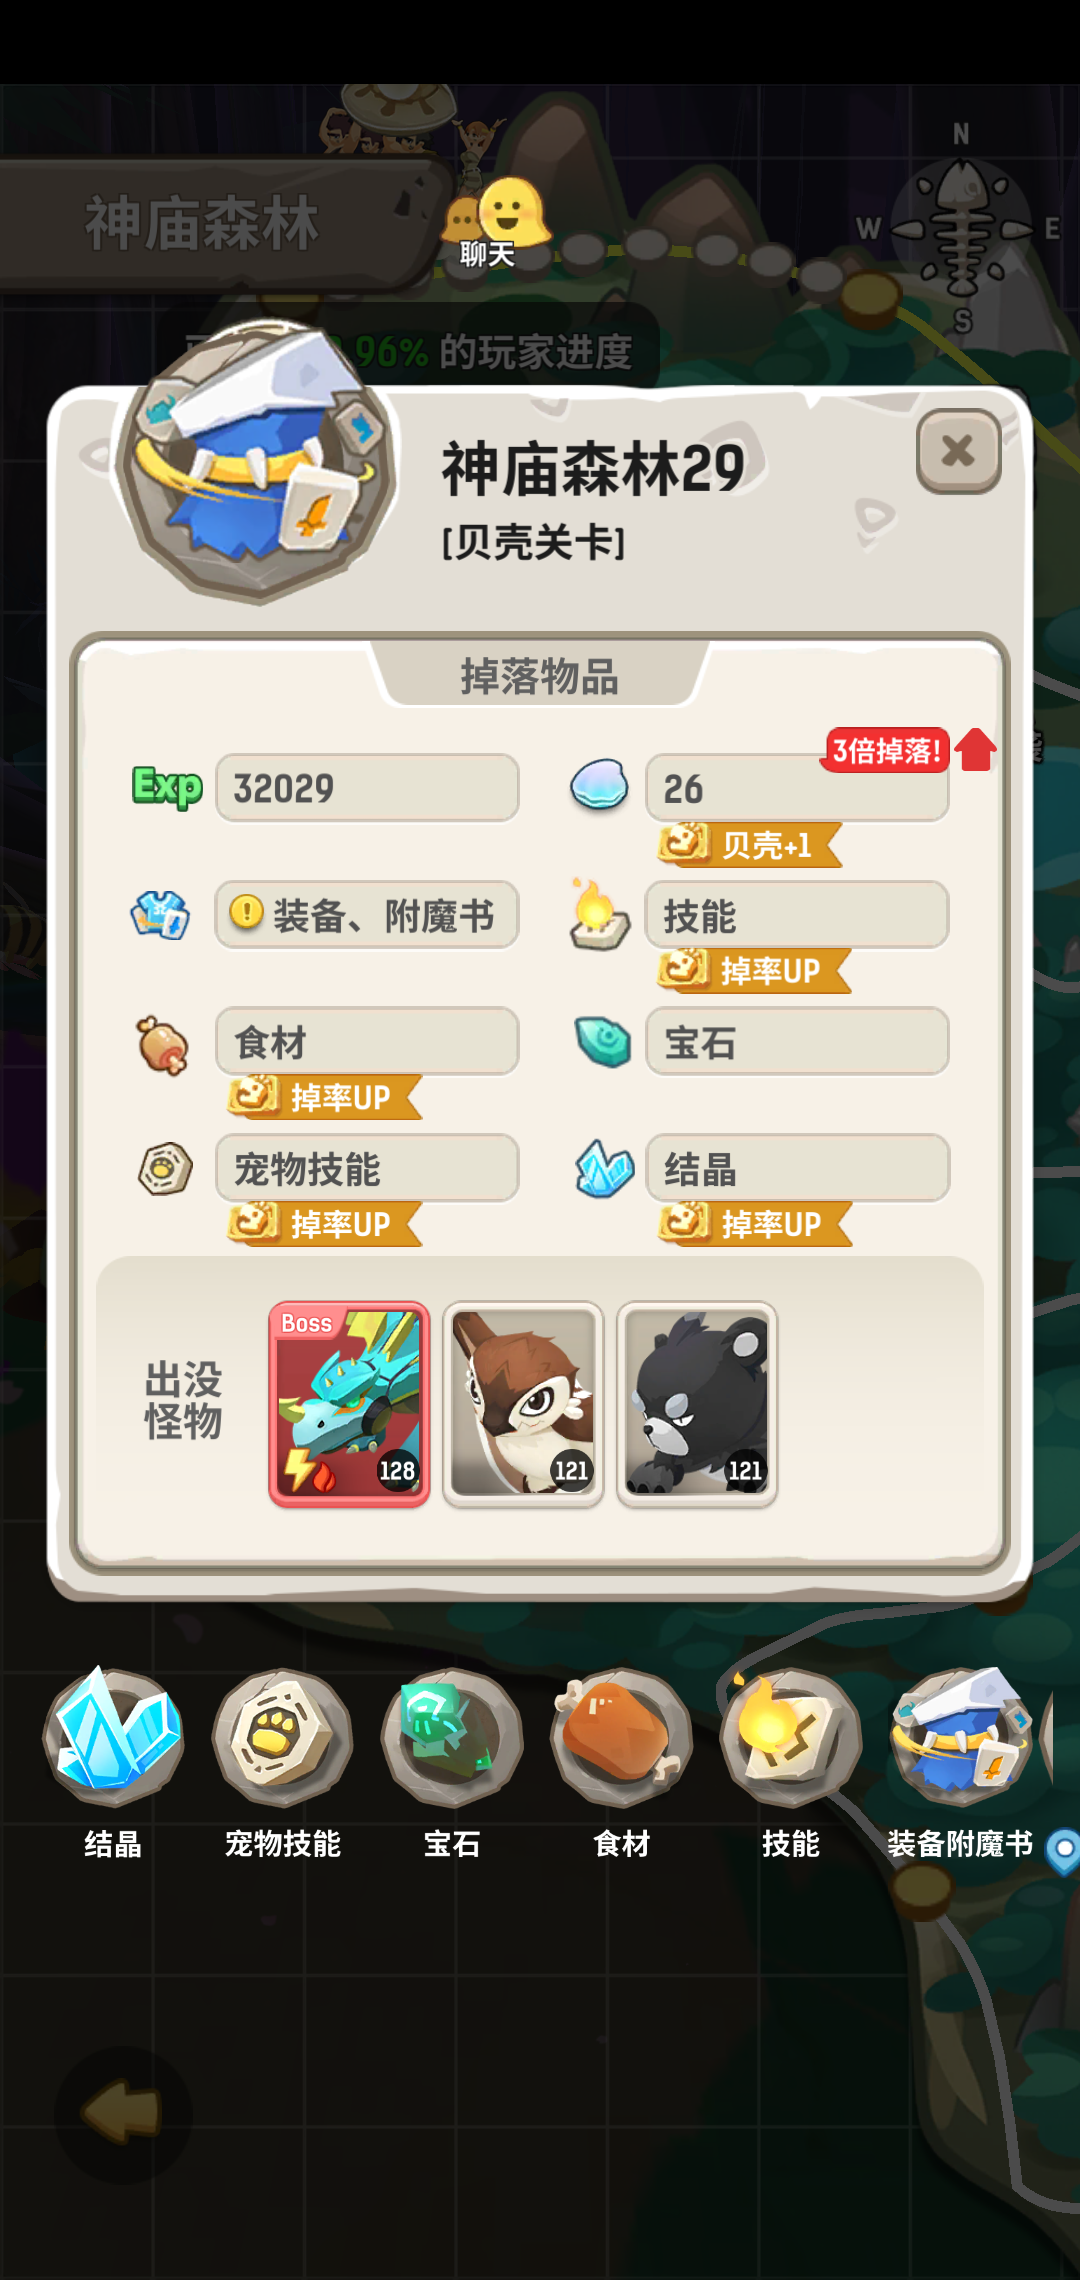
Task: Tap the yellow back arrow button
Action: [122, 2112]
